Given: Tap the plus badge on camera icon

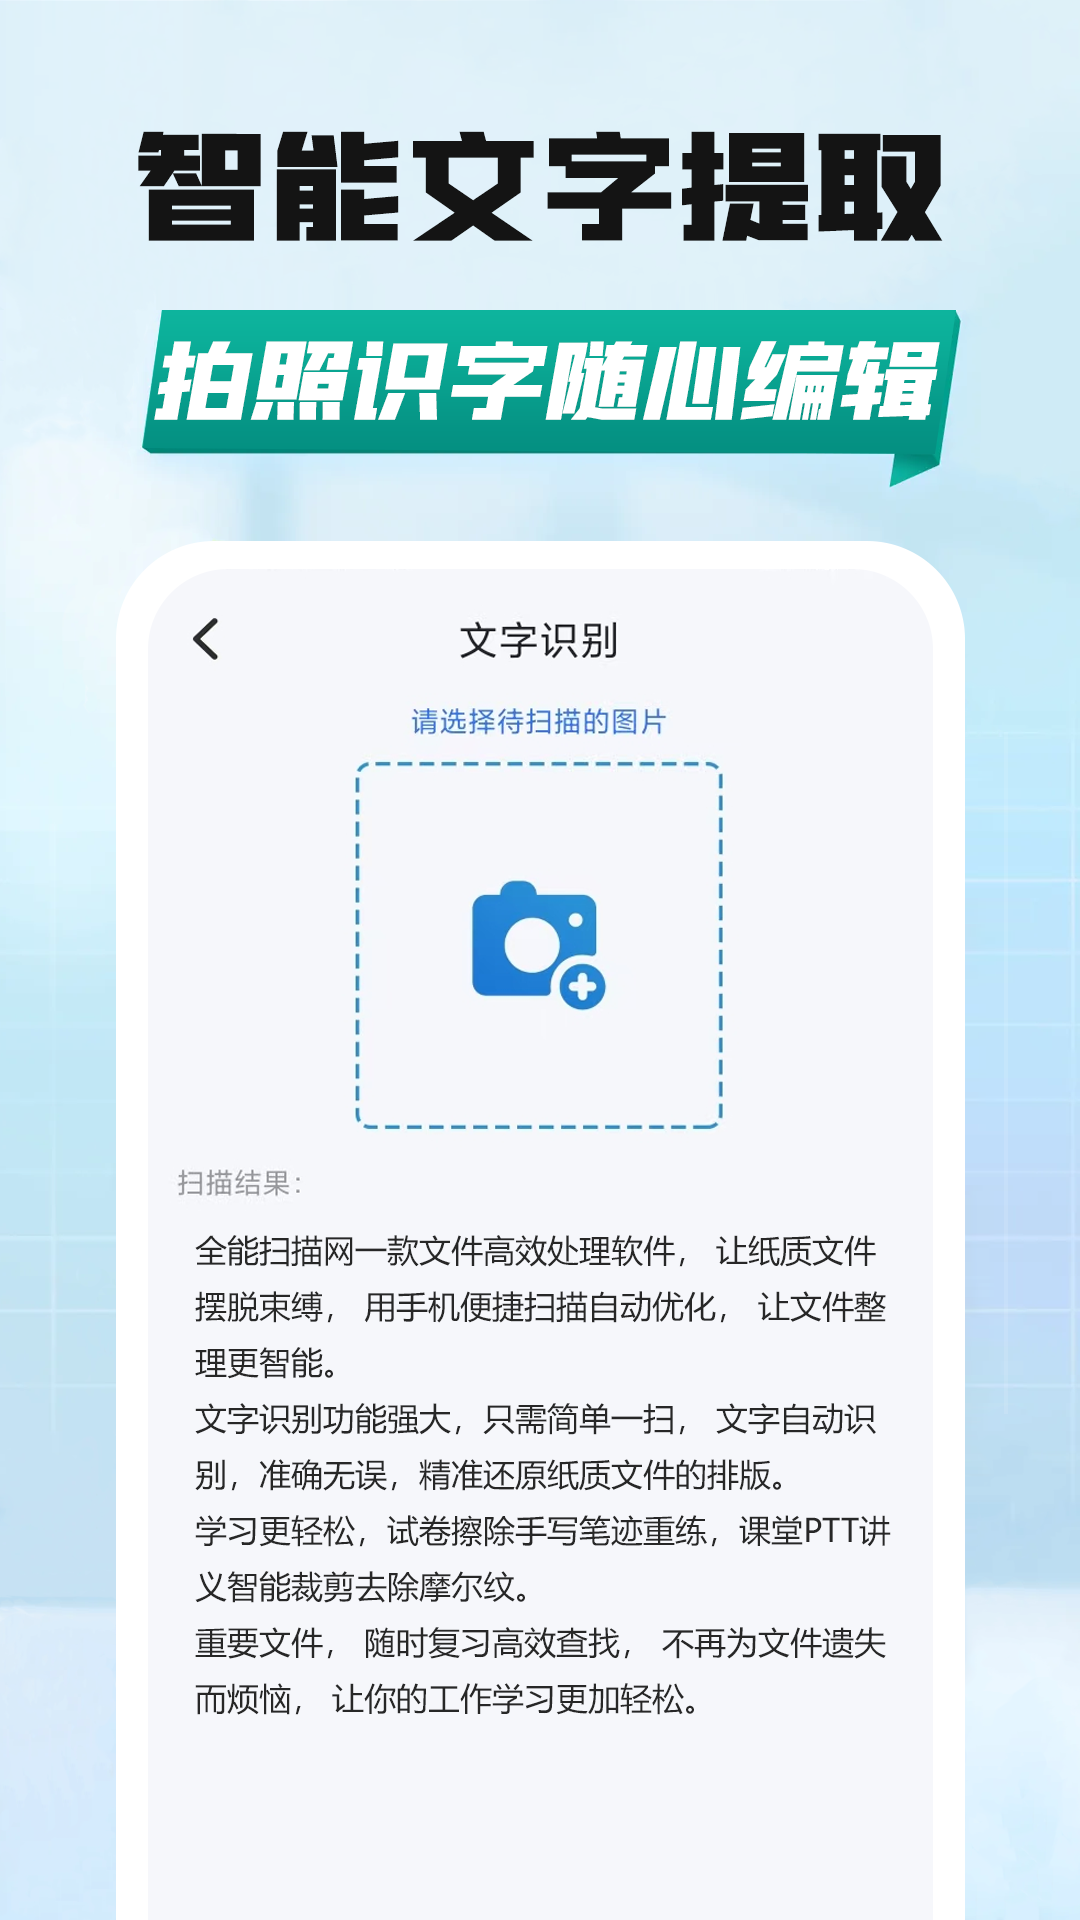Looking at the screenshot, I should pyautogui.click(x=583, y=987).
